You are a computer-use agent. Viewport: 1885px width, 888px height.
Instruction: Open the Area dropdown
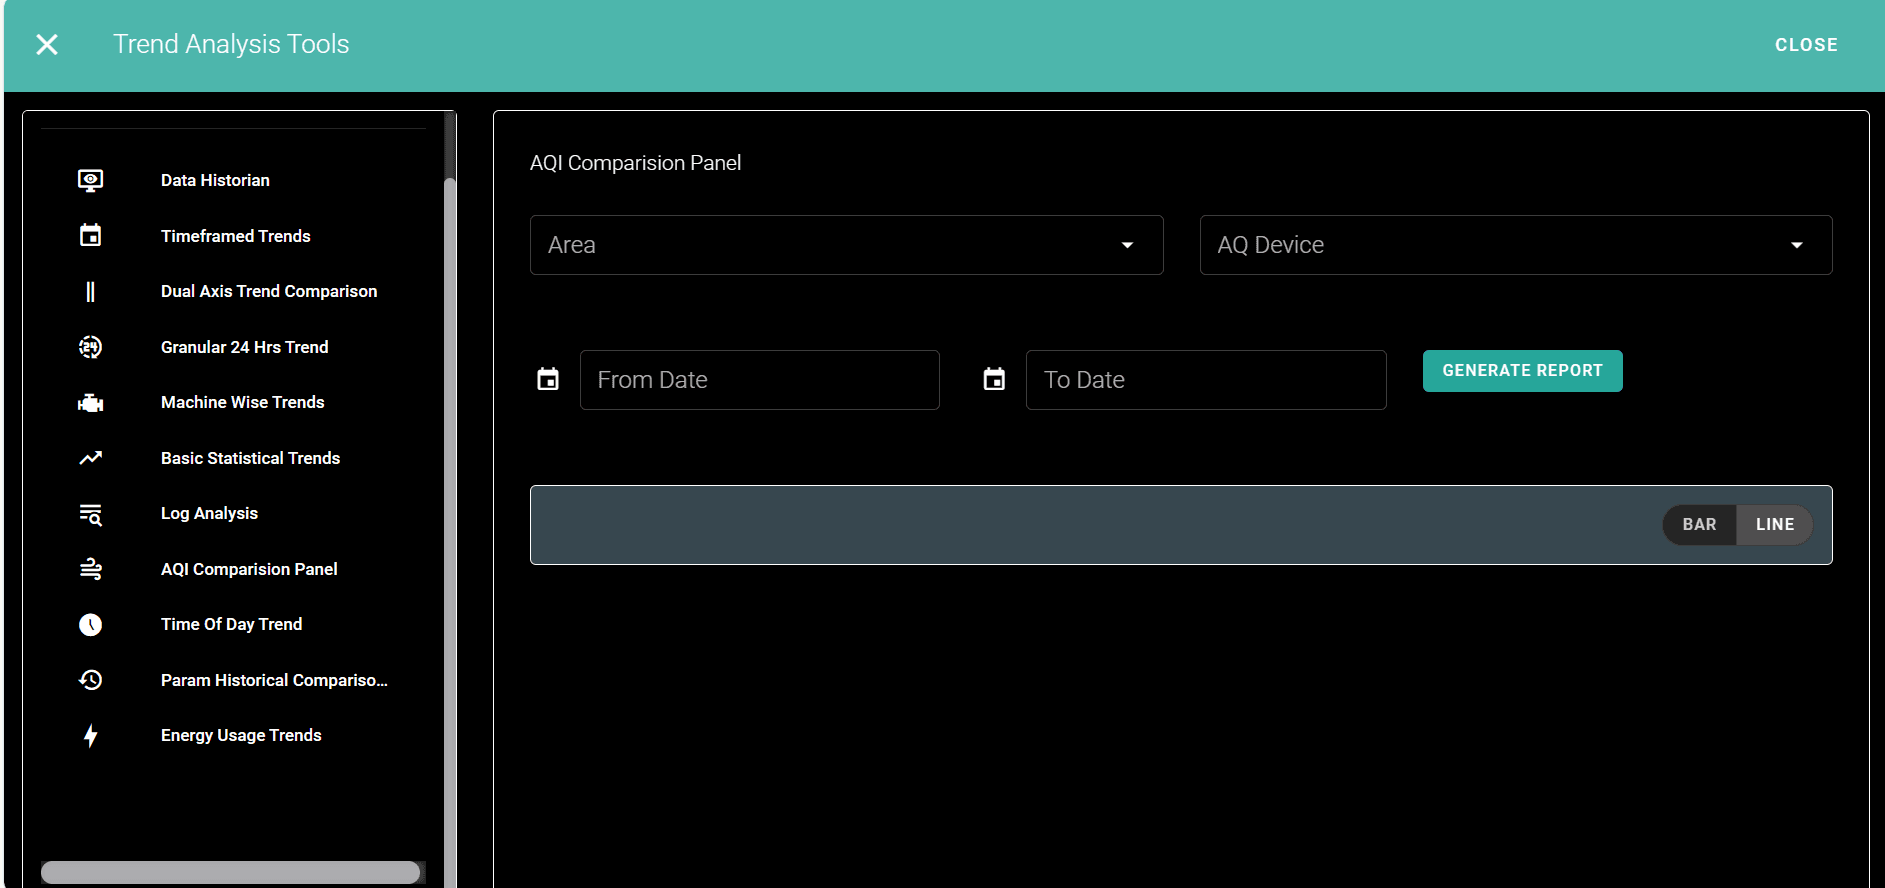click(846, 245)
